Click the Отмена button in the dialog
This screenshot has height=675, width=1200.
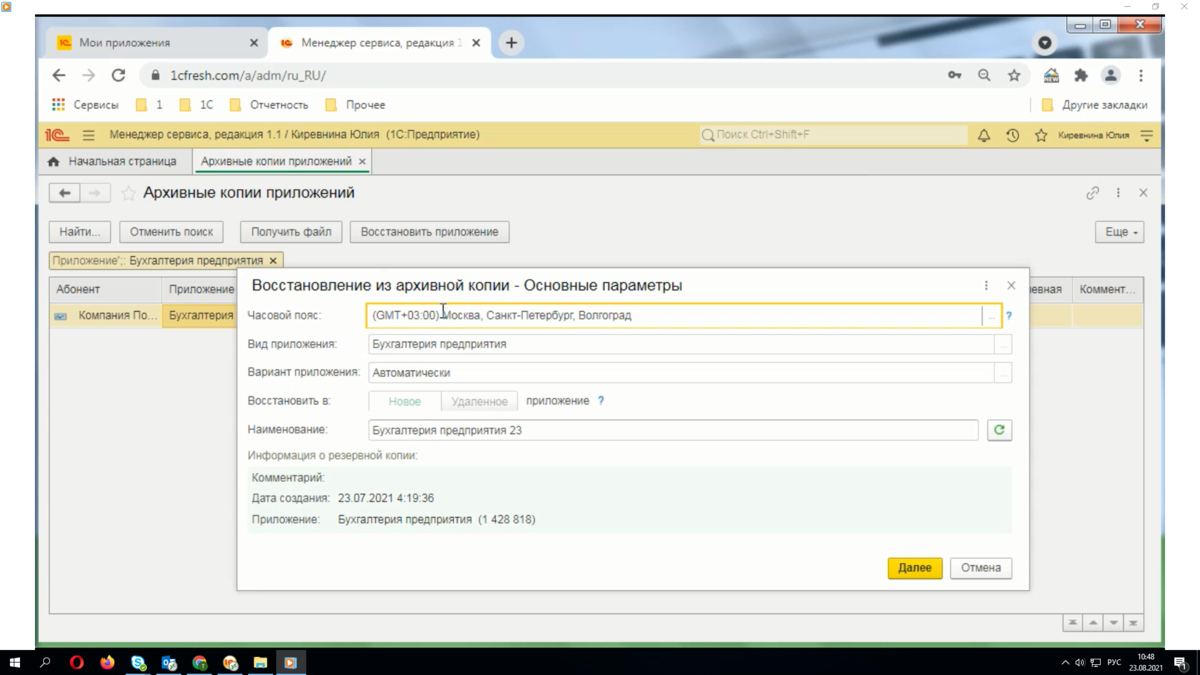coord(981,568)
